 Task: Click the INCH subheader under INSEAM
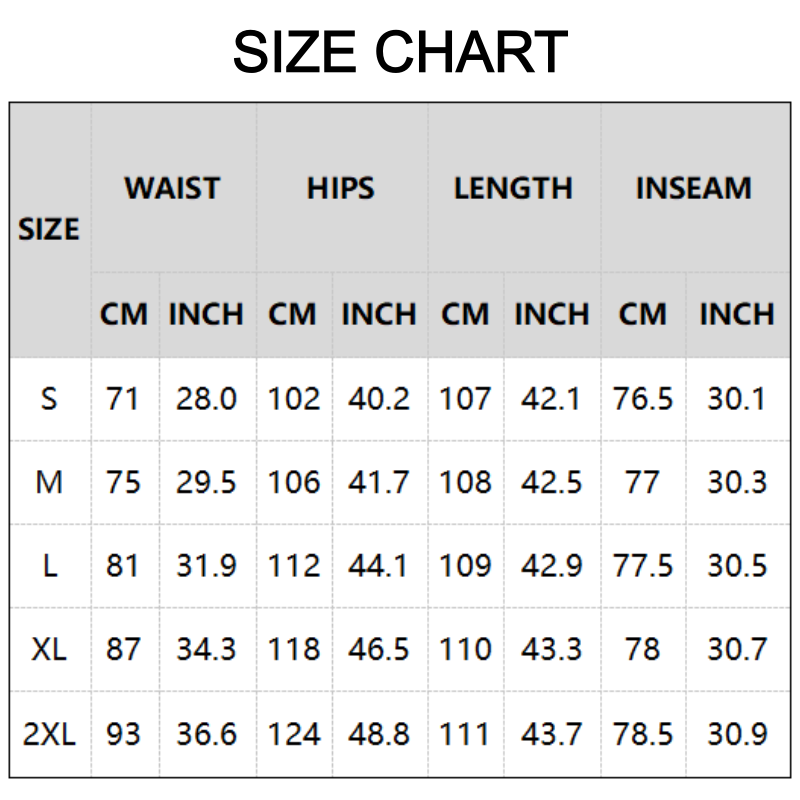coord(737,314)
